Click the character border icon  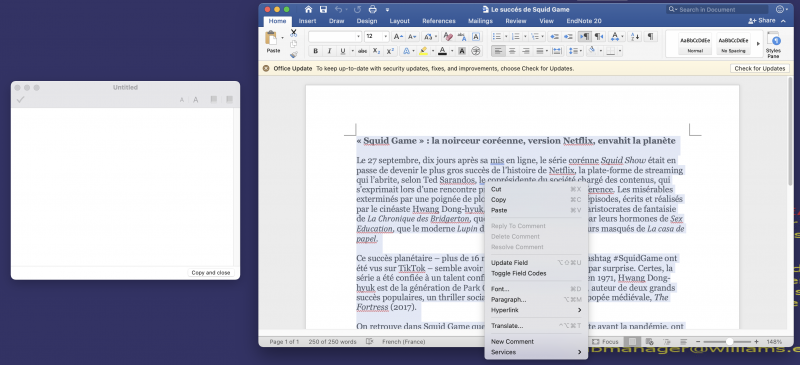click(476, 37)
